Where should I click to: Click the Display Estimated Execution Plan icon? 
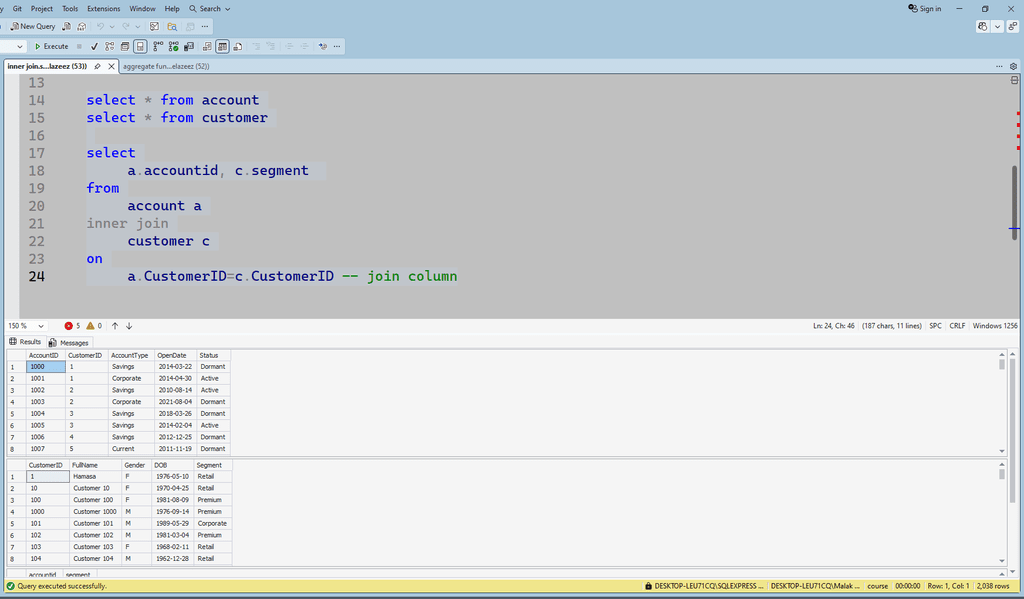(x=109, y=46)
